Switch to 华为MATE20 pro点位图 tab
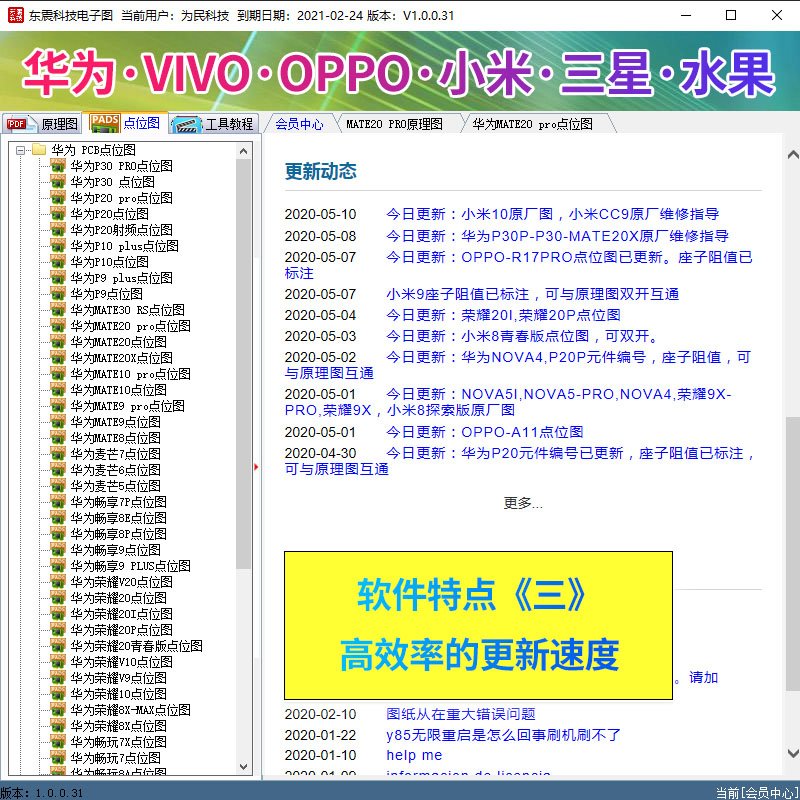This screenshot has width=800, height=800. [x=533, y=124]
